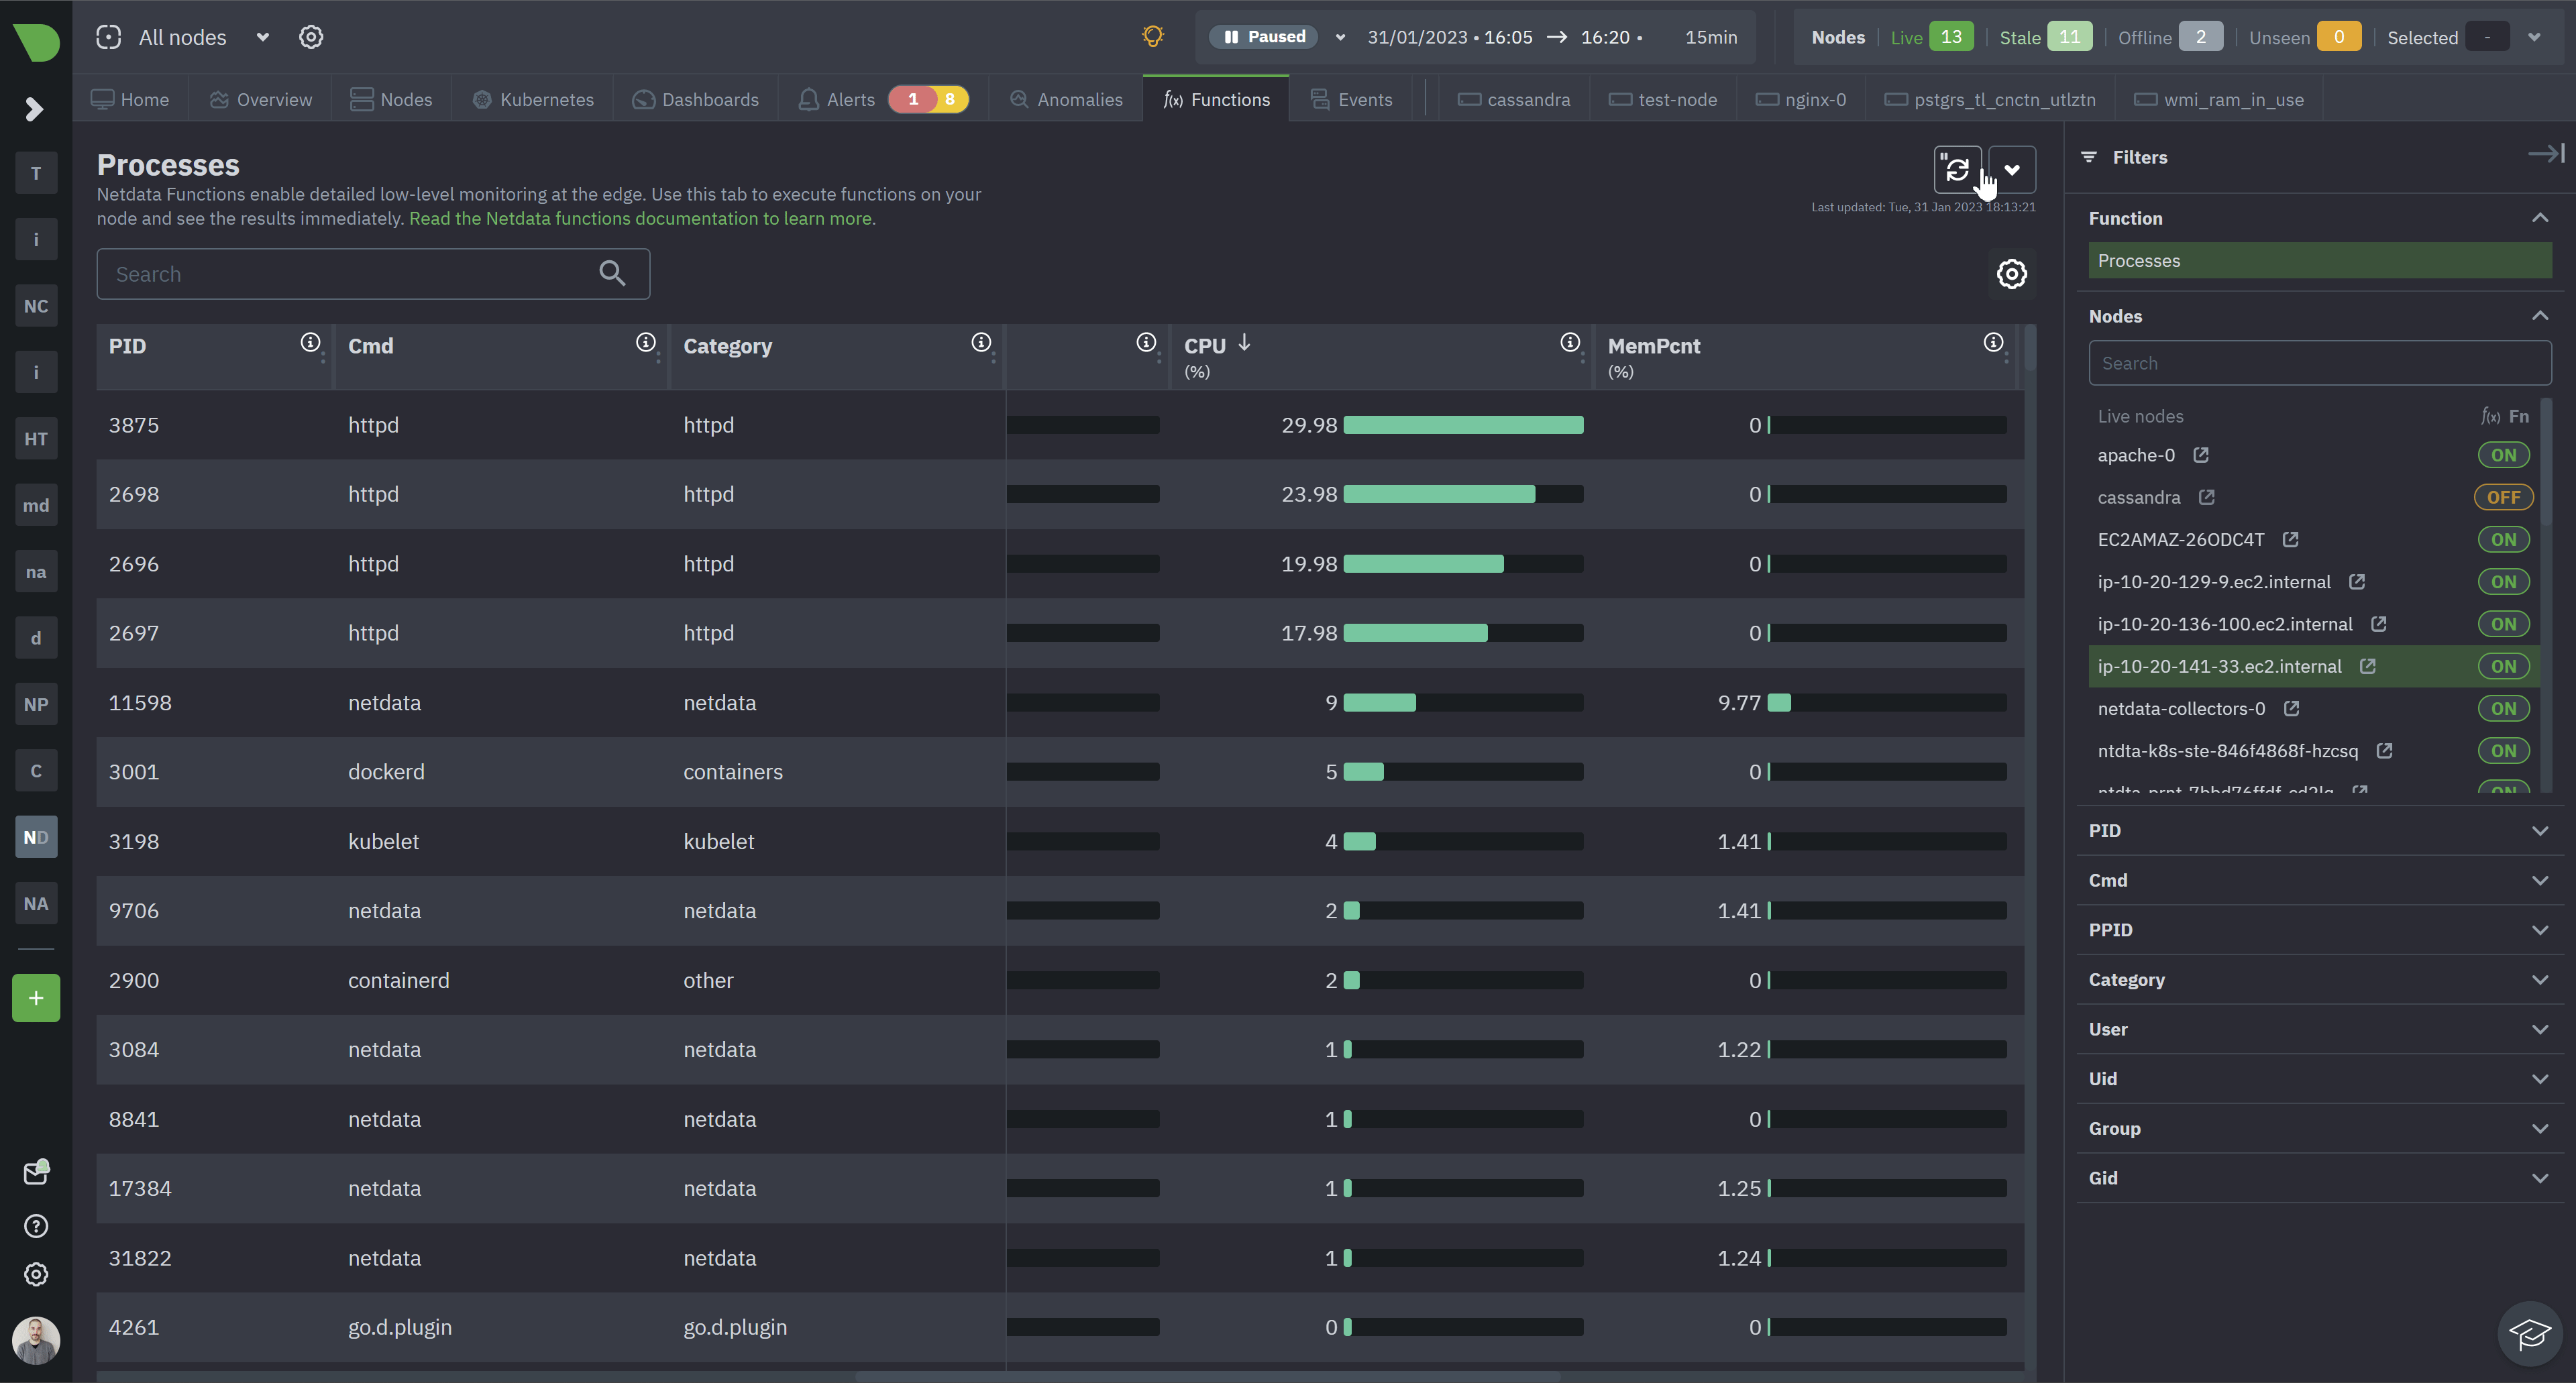Viewport: 2576px width, 1383px height.
Task: Click the lightbulb icon in header
Action: coord(1152,37)
